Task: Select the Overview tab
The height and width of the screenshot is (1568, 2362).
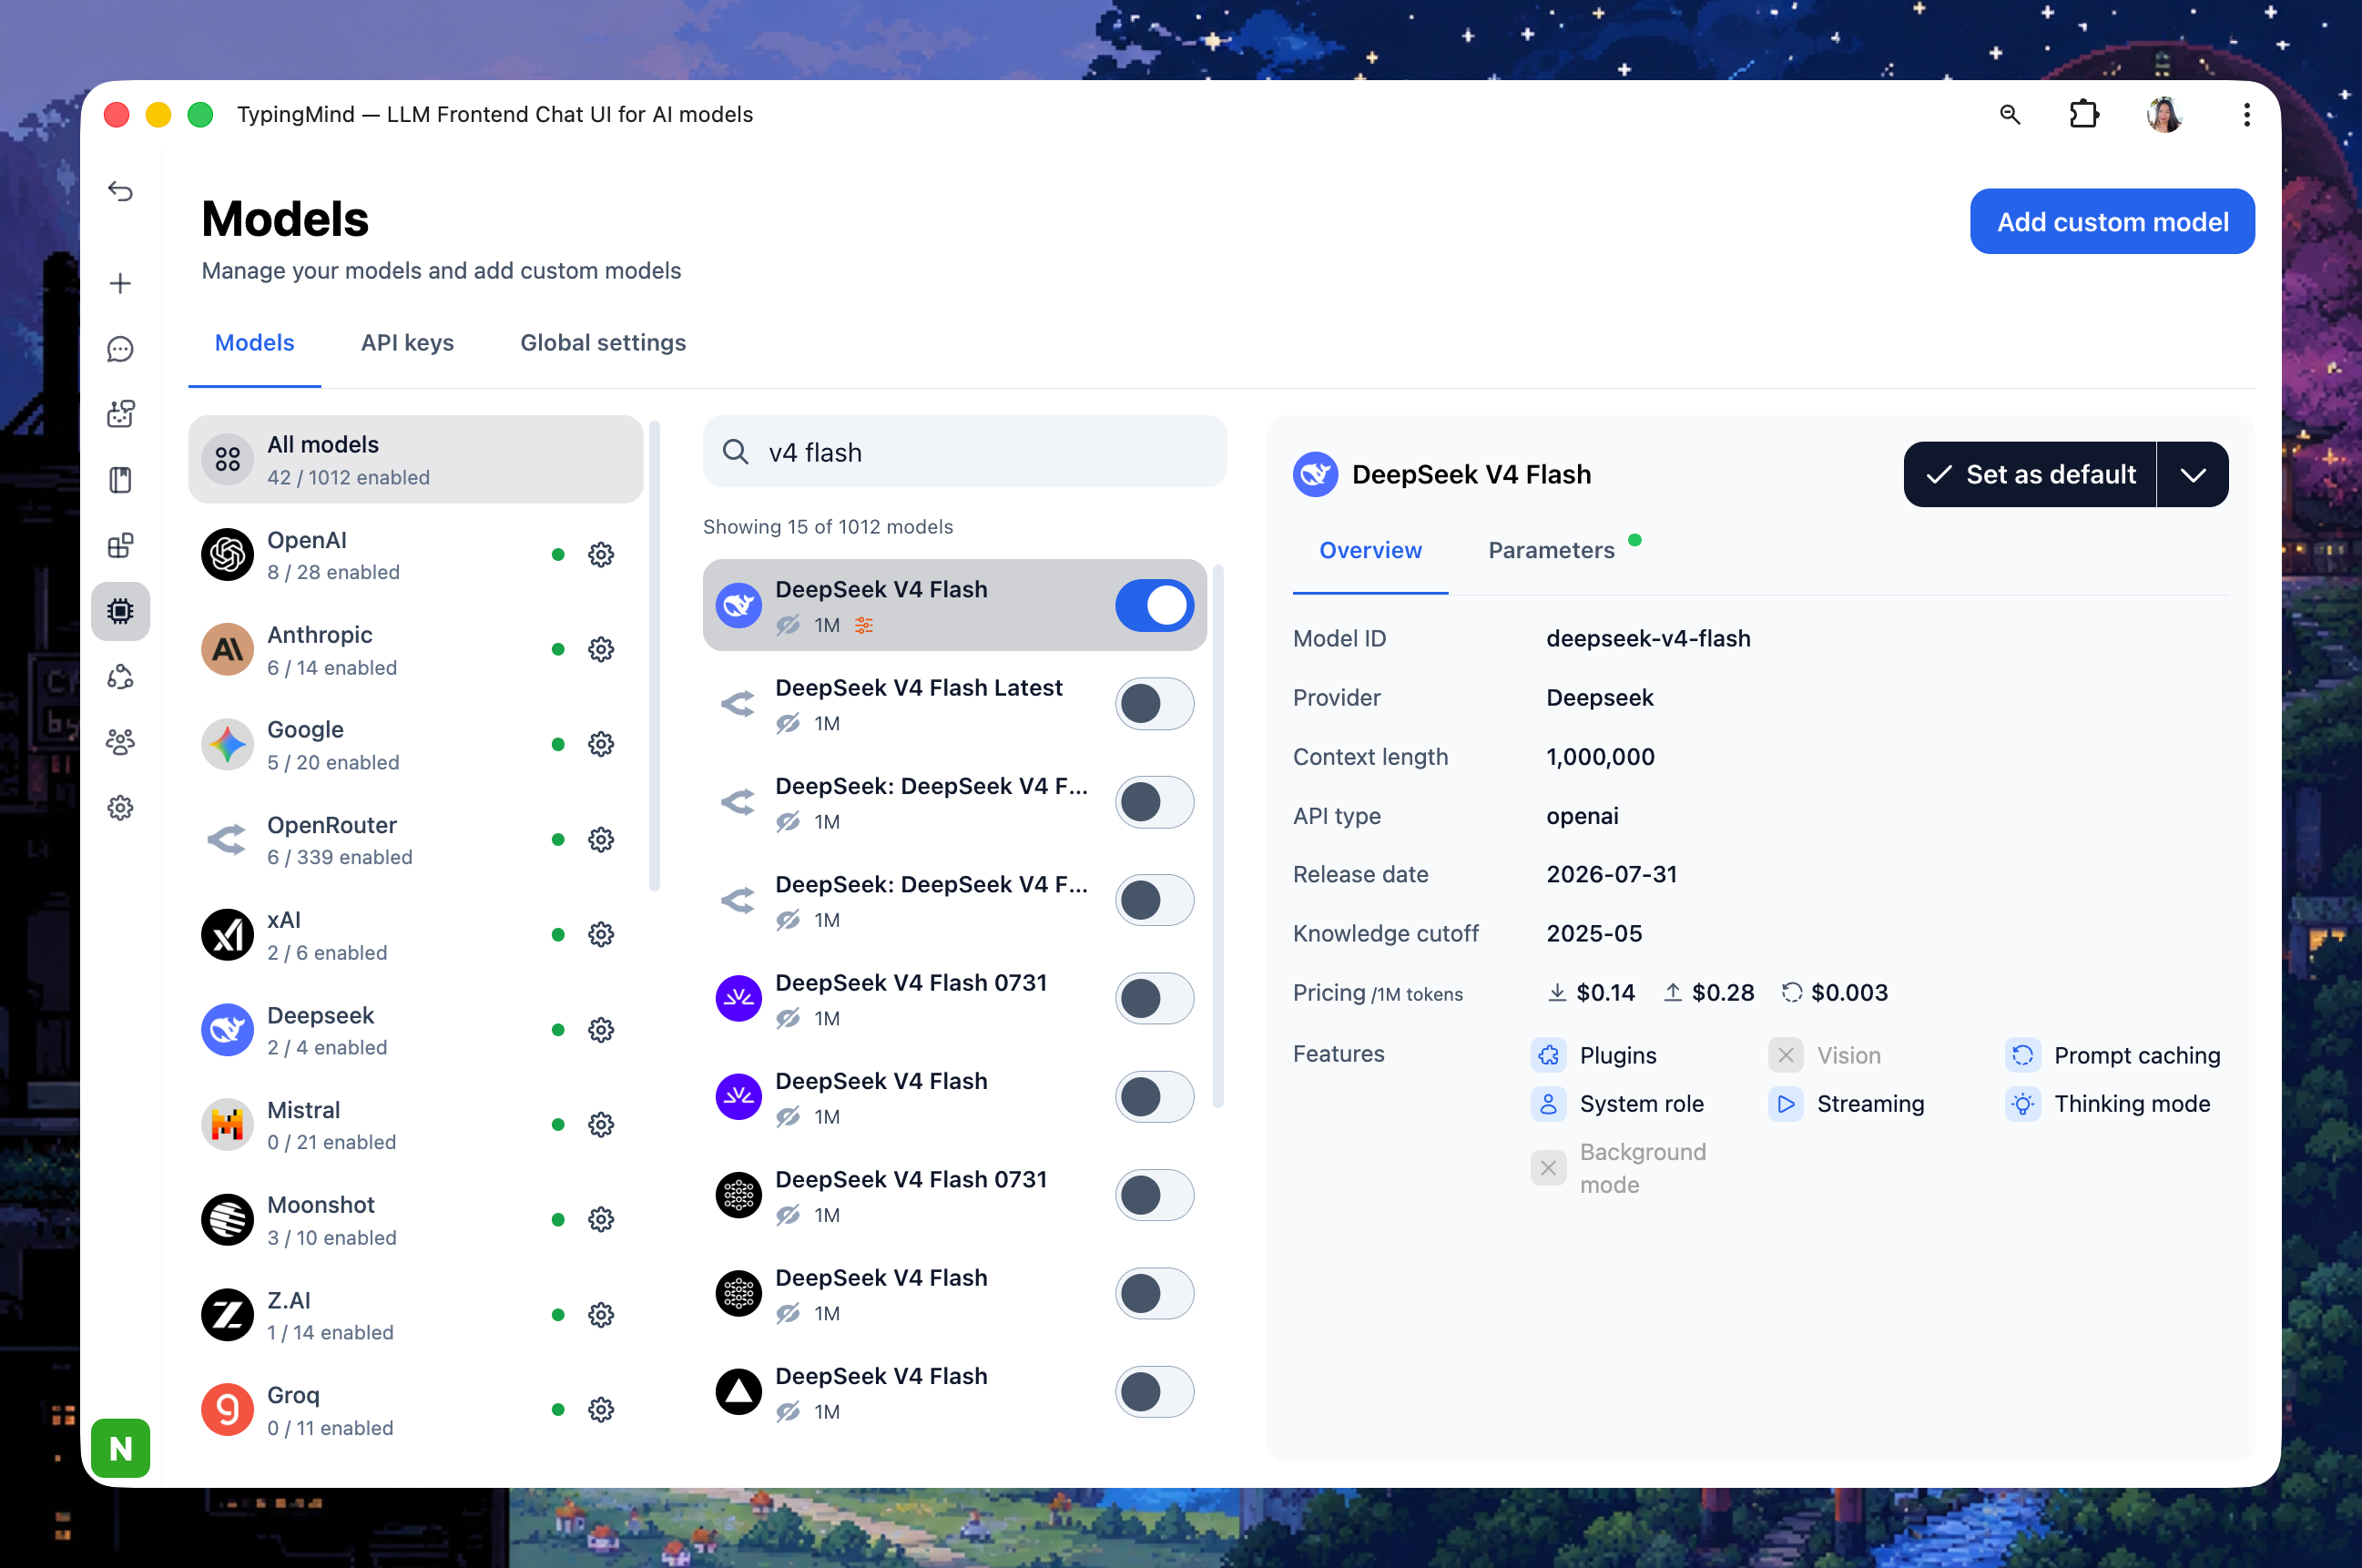Action: click(1370, 550)
